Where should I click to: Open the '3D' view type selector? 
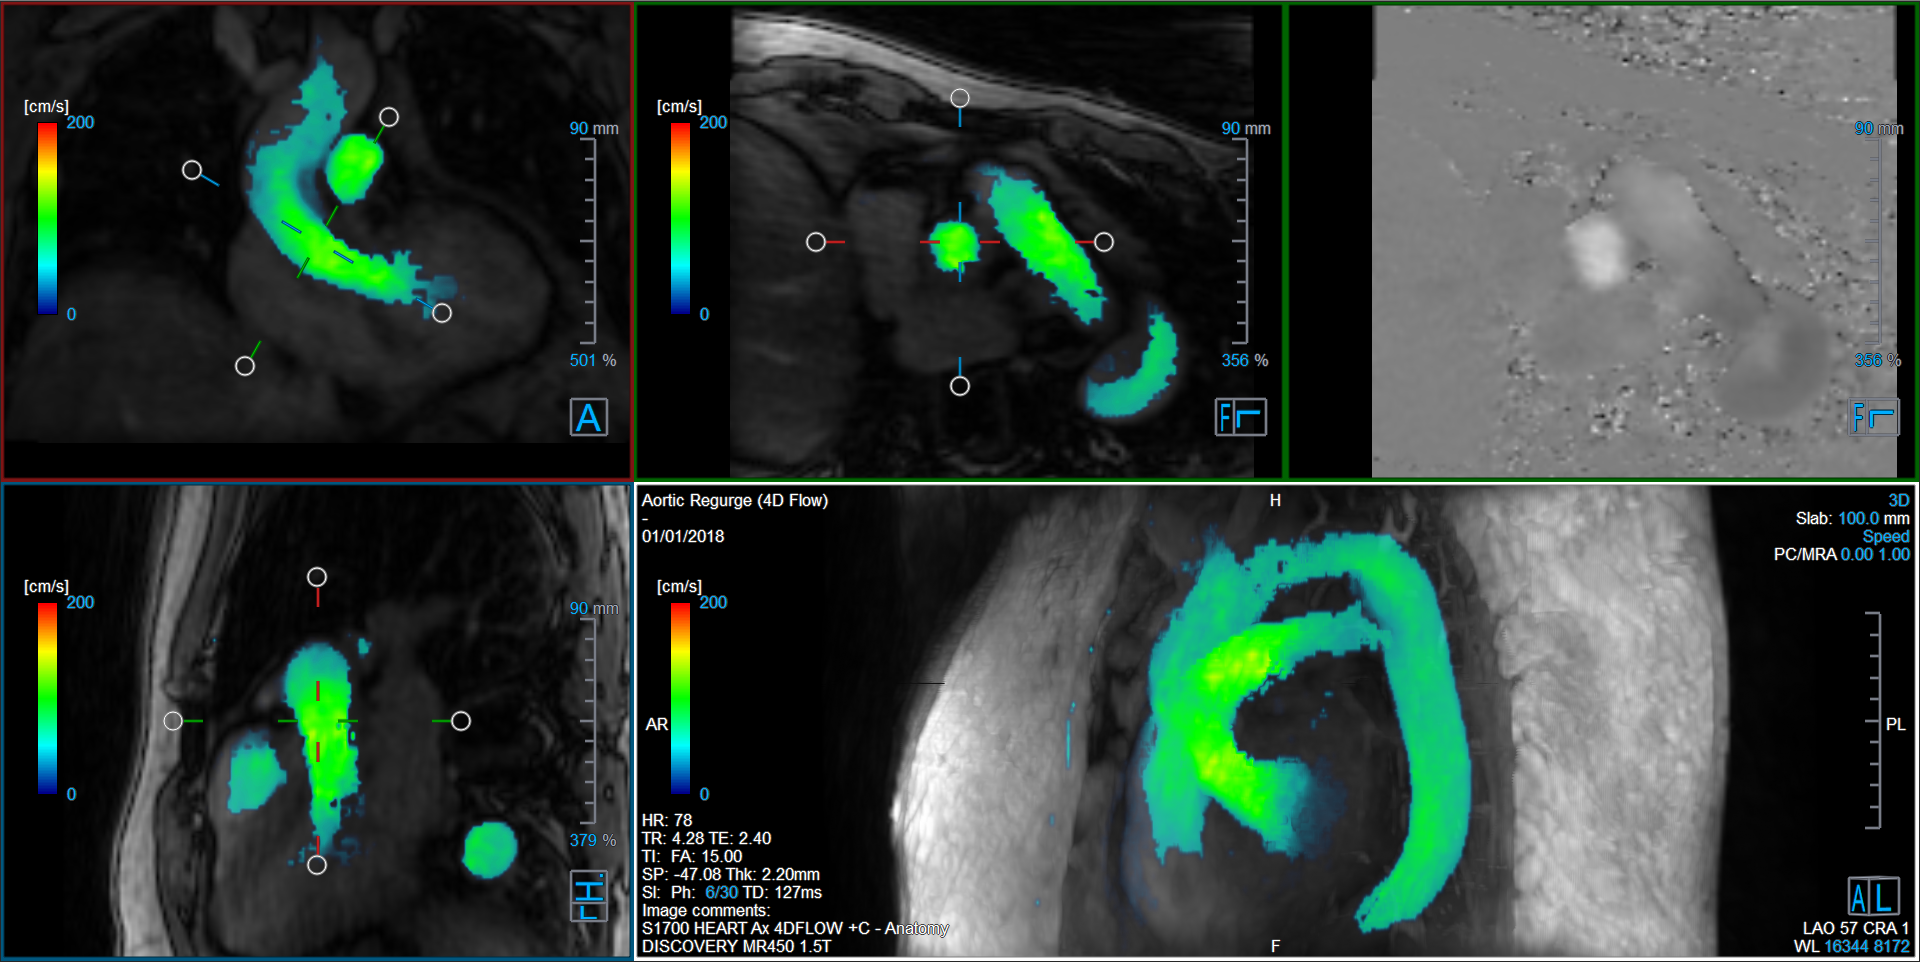tap(1898, 500)
